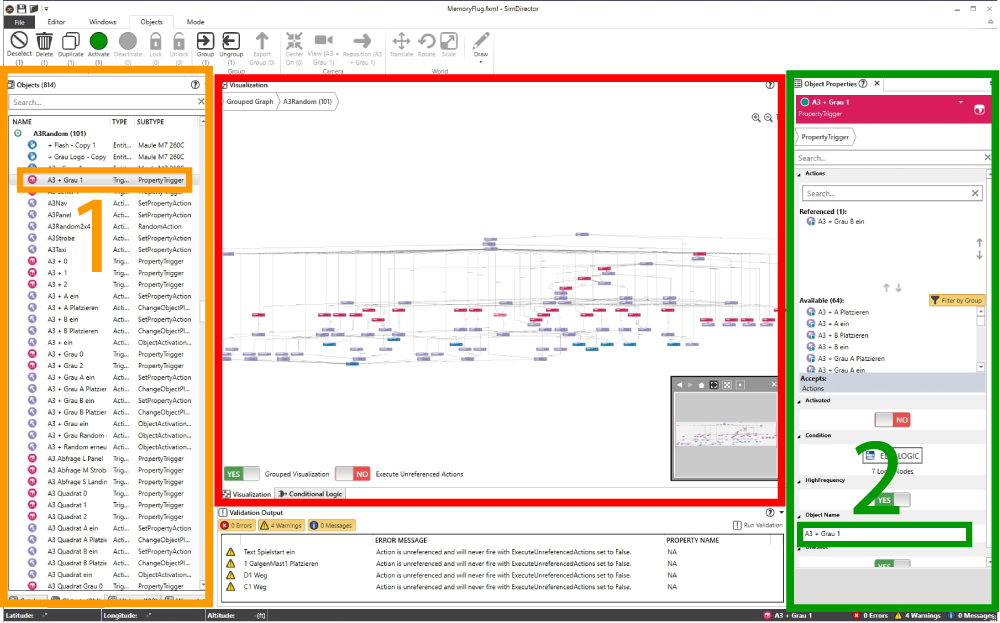This screenshot has width=1000, height=623.
Task: Collapse the Actions property section
Action: [799, 174]
